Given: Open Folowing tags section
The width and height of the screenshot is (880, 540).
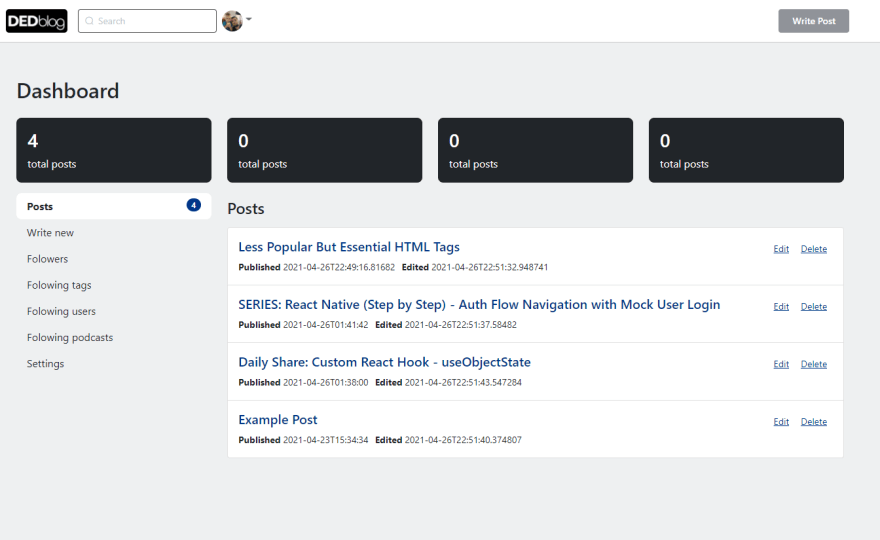Looking at the screenshot, I should pyautogui.click(x=59, y=285).
